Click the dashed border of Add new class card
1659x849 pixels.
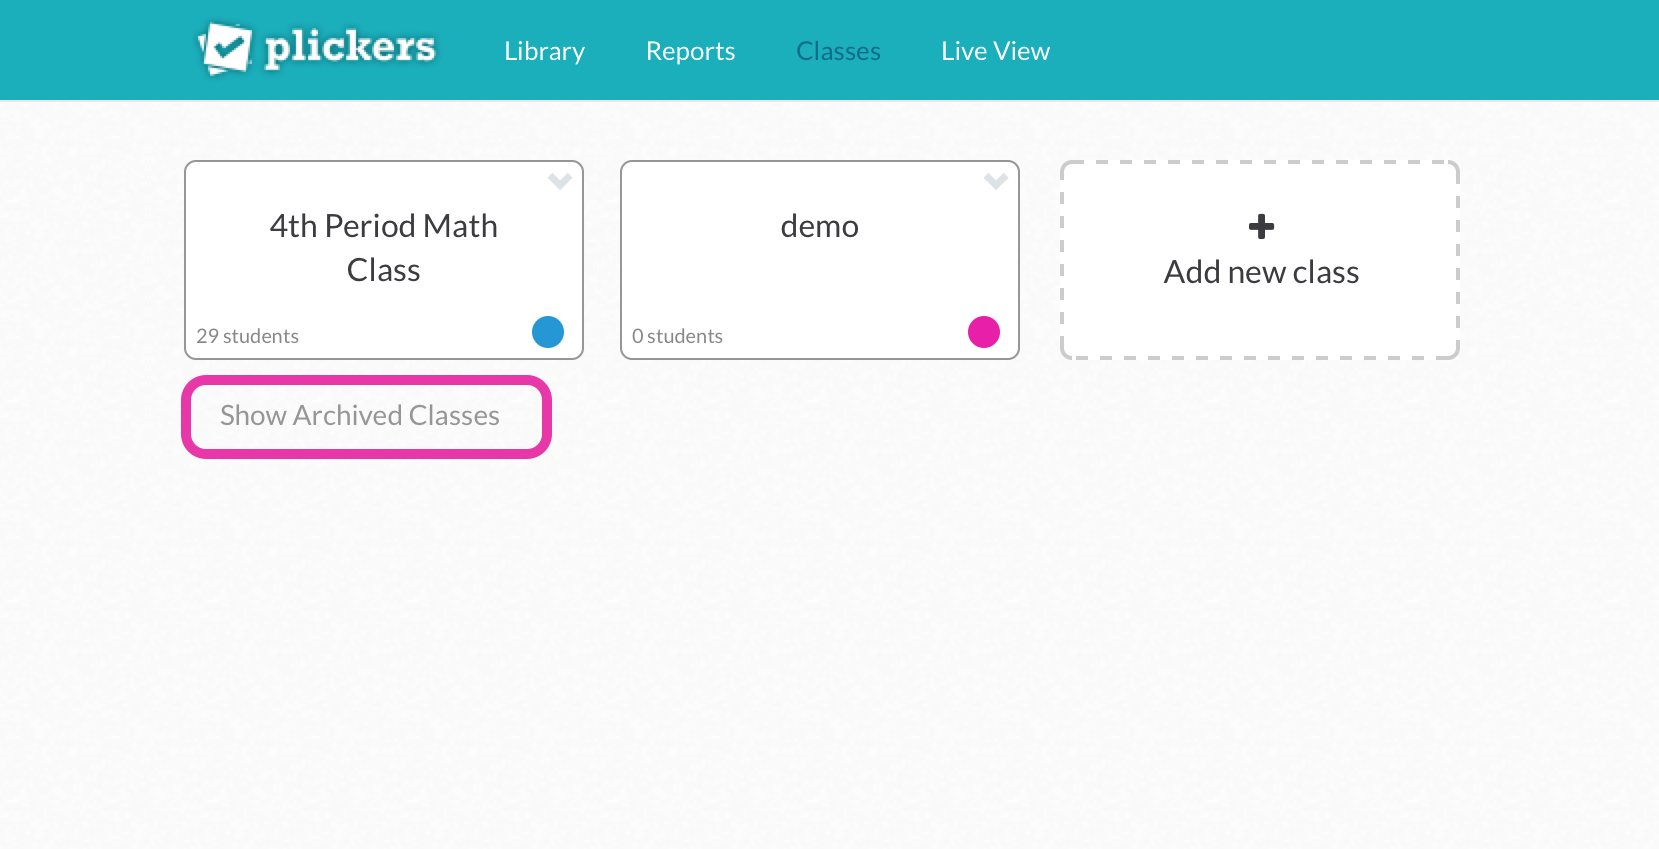(x=1260, y=162)
